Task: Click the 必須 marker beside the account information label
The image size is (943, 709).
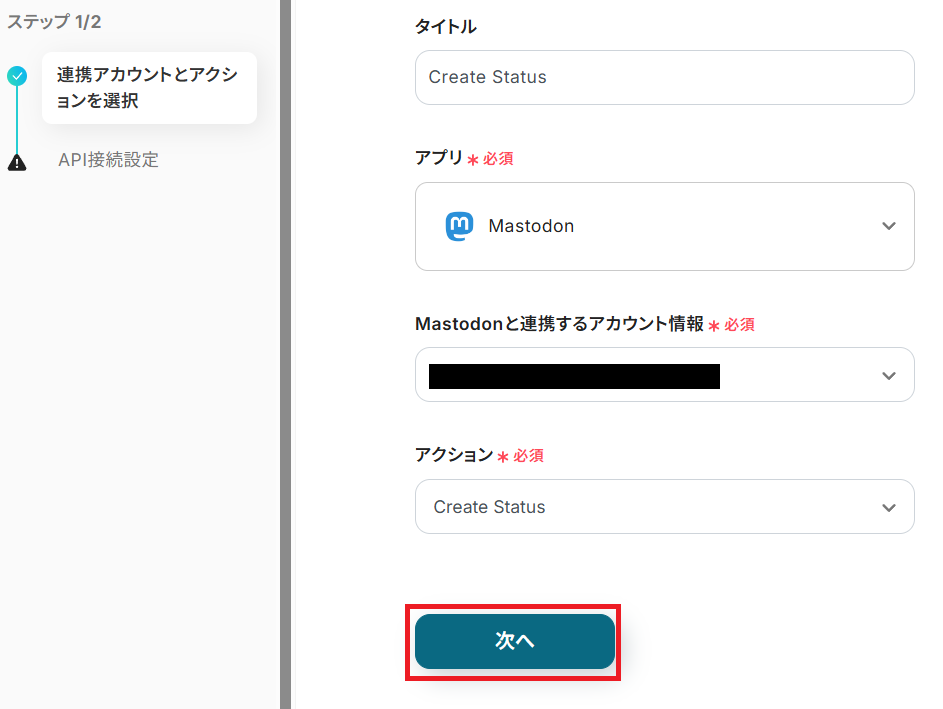Action: (x=740, y=325)
